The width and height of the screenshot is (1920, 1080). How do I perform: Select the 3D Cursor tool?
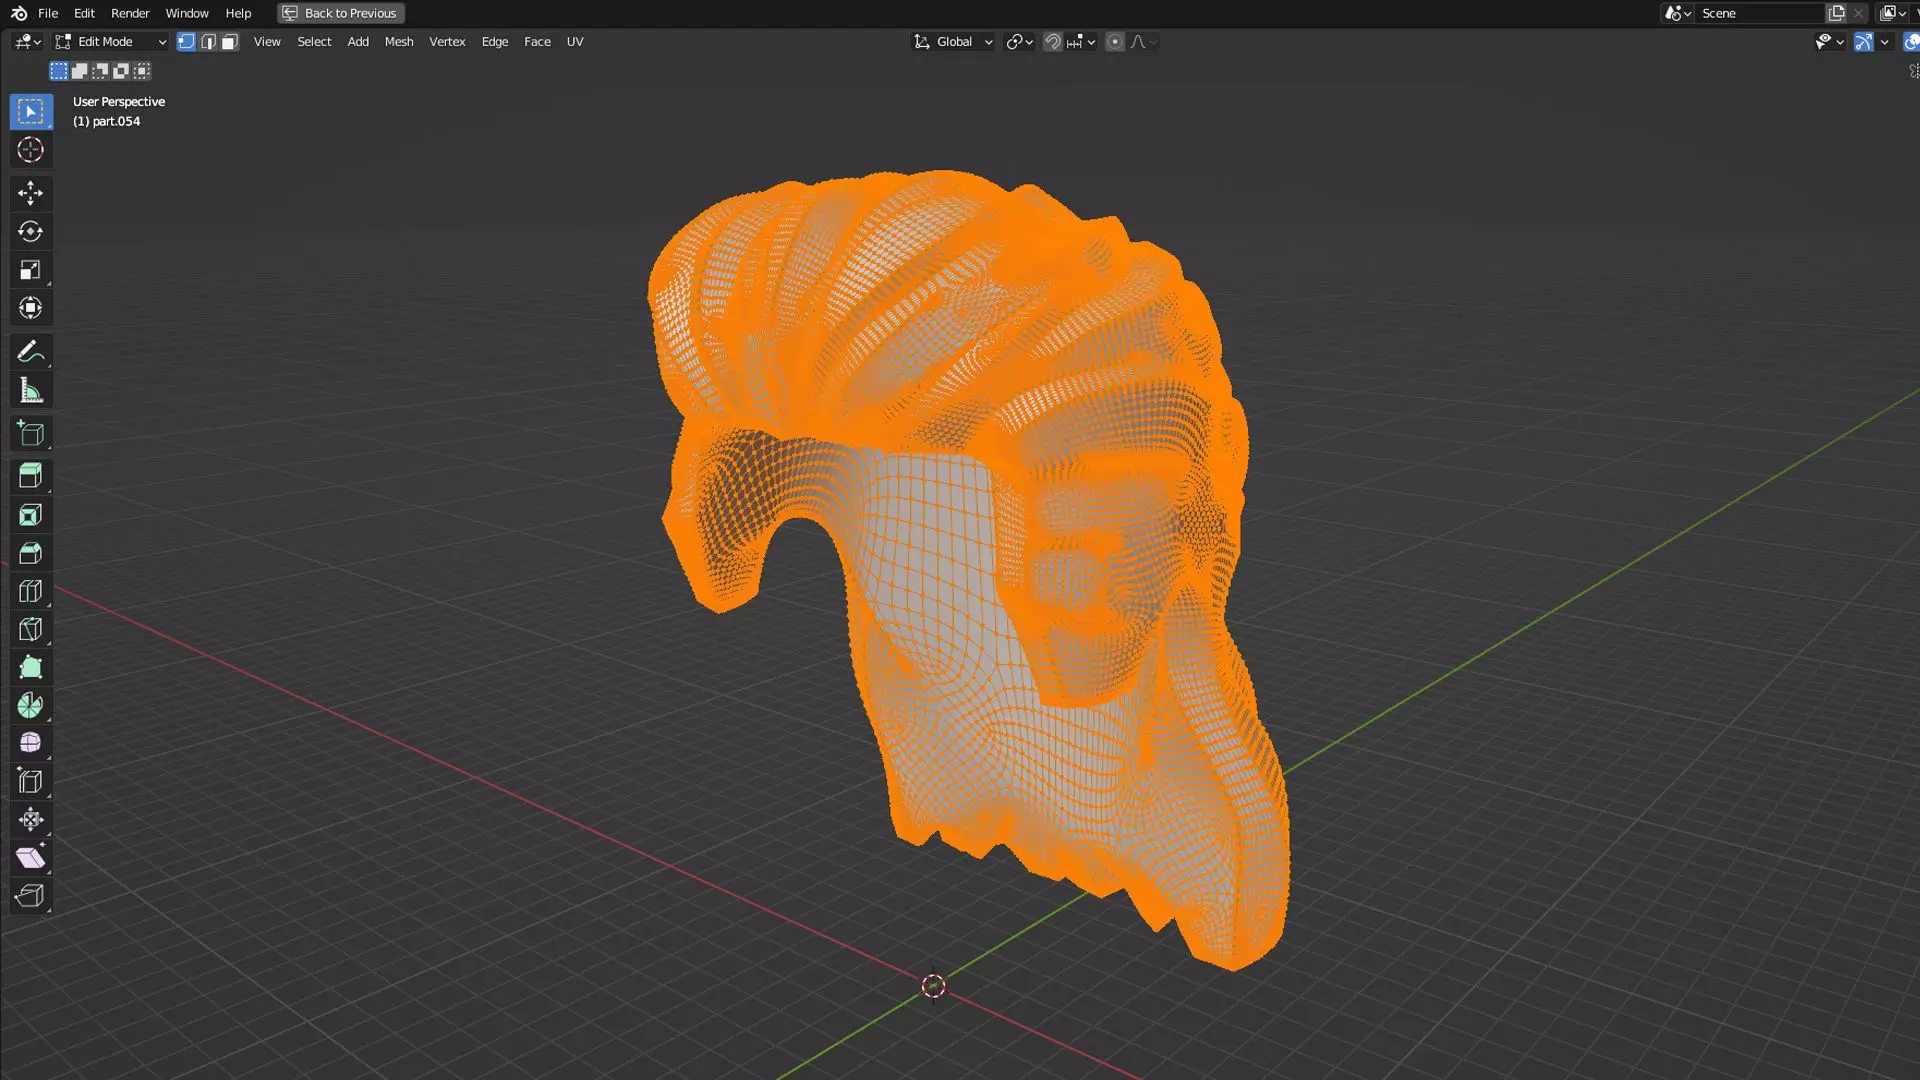[31, 150]
